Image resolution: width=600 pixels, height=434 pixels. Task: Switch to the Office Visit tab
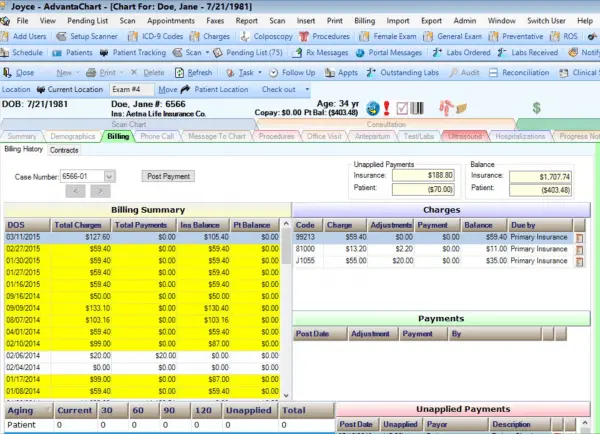[324, 136]
